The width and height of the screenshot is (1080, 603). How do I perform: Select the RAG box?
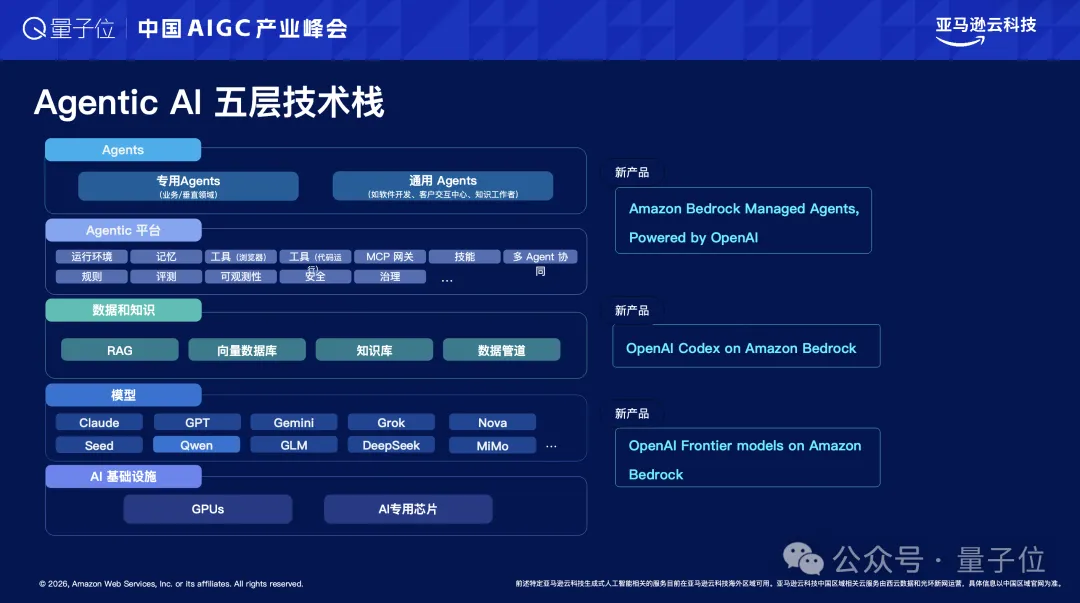120,350
